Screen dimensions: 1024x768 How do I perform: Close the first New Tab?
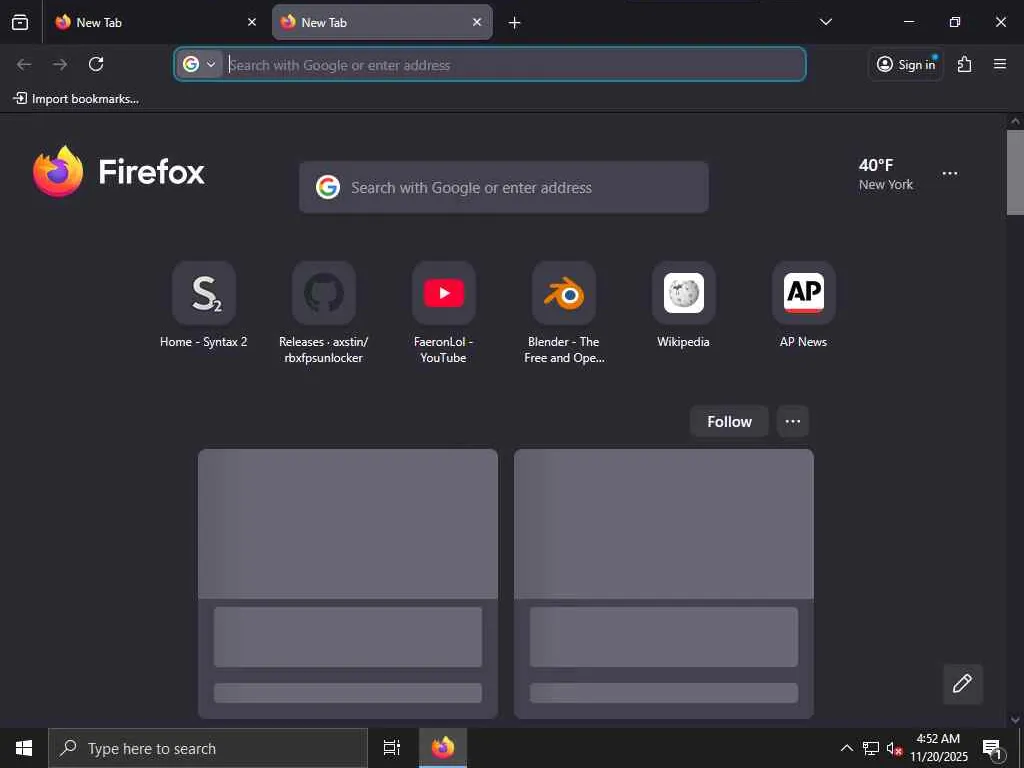coord(251,22)
